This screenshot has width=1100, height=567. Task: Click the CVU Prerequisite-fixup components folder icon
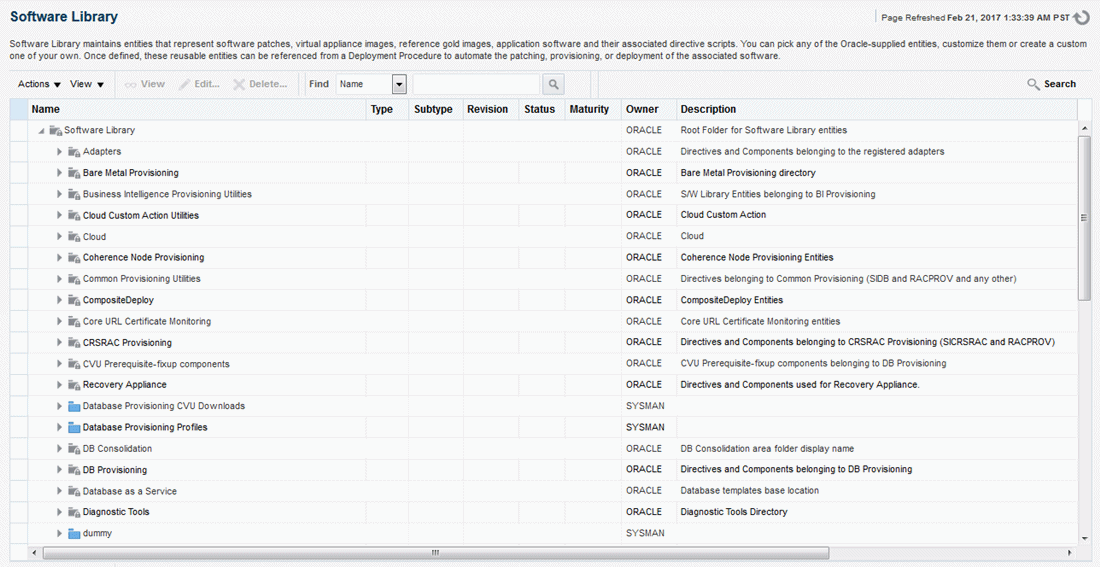(x=74, y=363)
